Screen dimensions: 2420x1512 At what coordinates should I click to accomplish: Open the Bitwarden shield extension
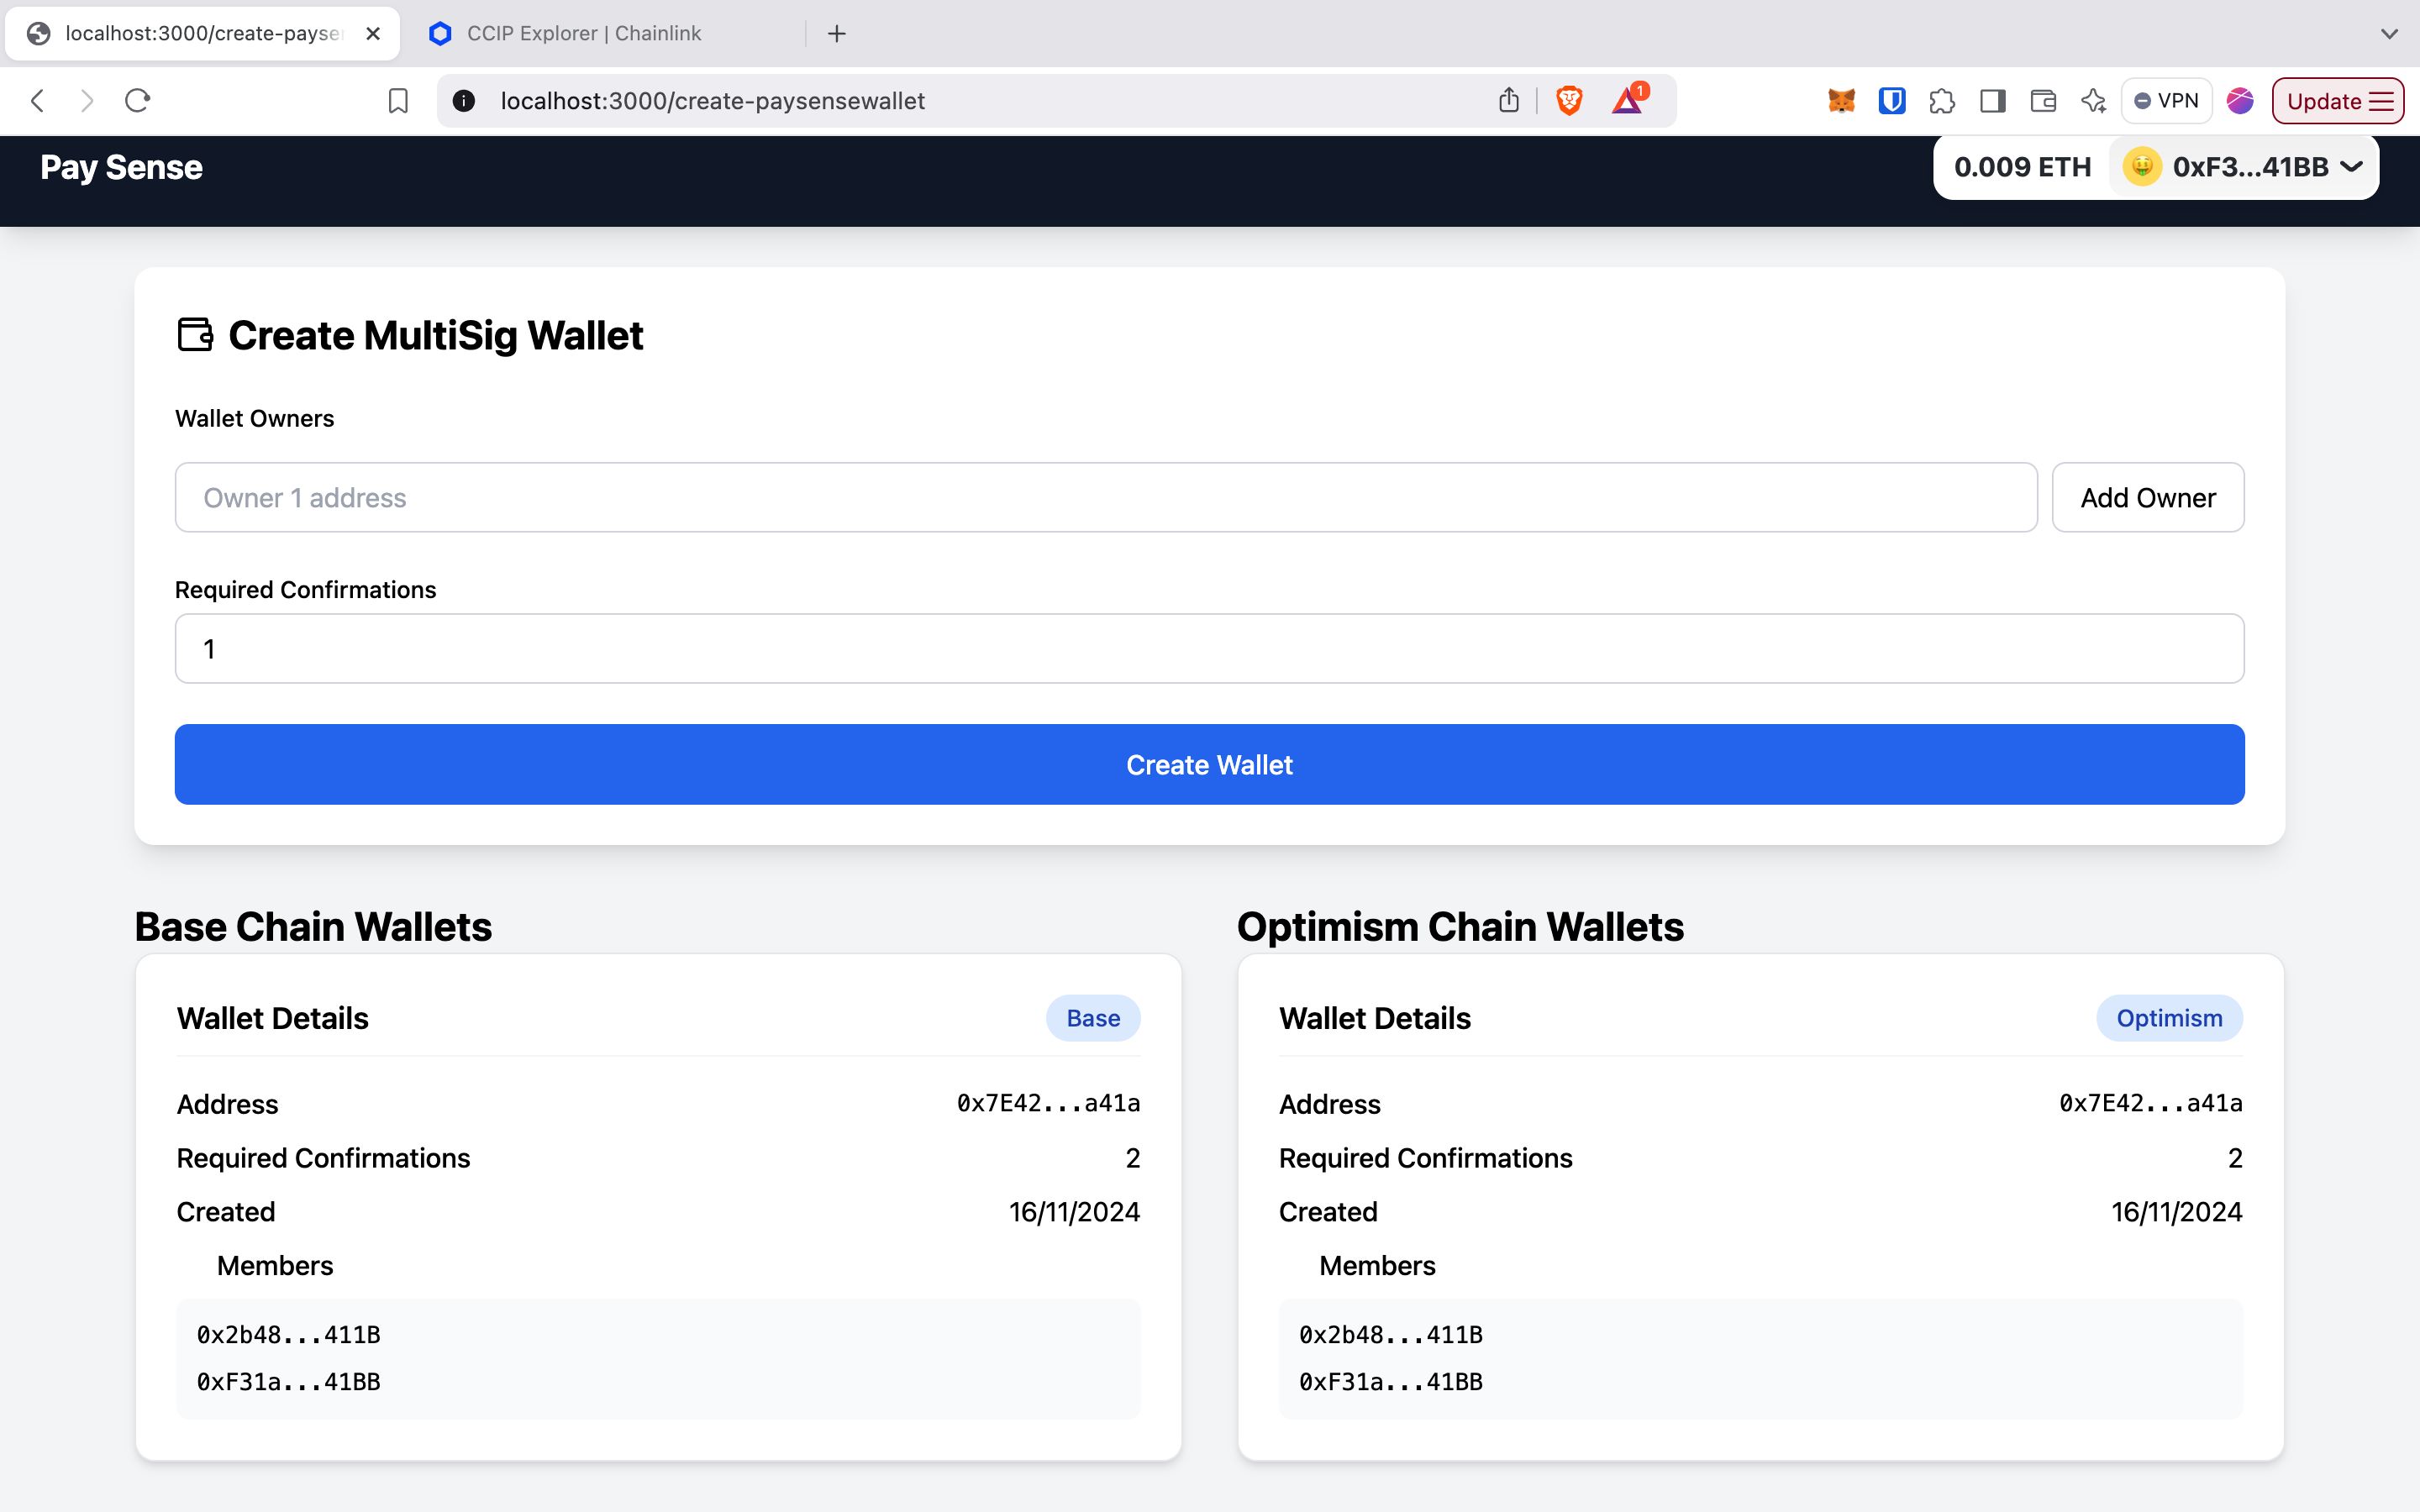coord(1892,101)
